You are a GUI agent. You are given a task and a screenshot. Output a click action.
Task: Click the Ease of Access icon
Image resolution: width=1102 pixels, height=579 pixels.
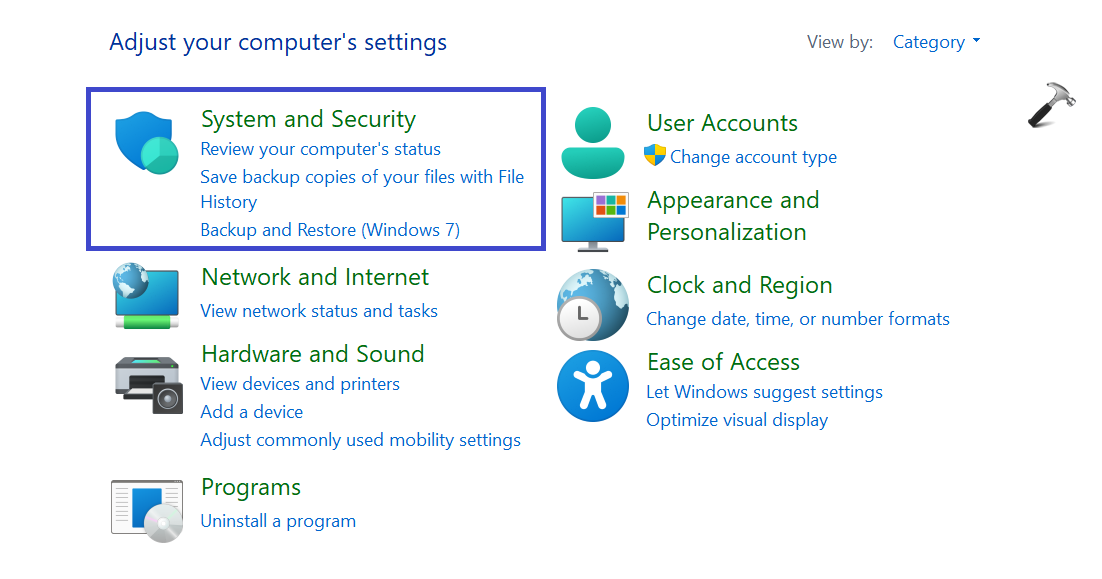[593, 386]
